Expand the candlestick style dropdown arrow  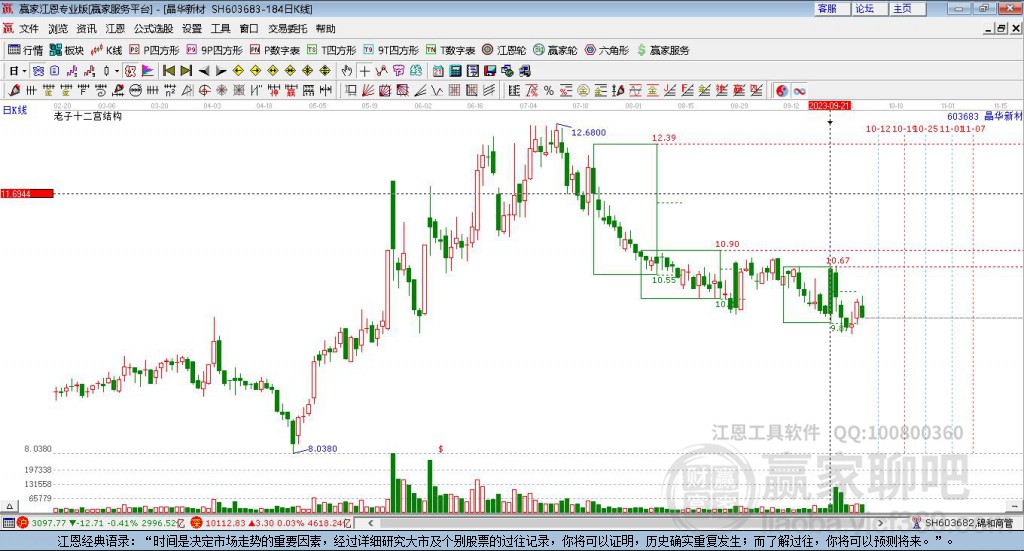click(117, 71)
